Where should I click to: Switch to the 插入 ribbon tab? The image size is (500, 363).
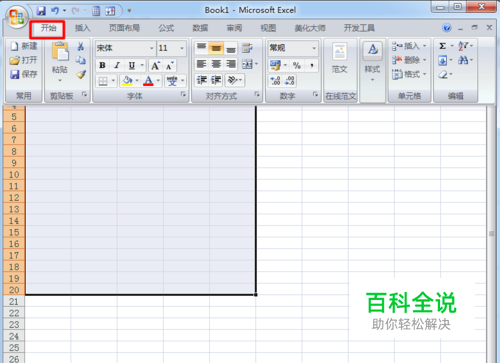pos(82,28)
